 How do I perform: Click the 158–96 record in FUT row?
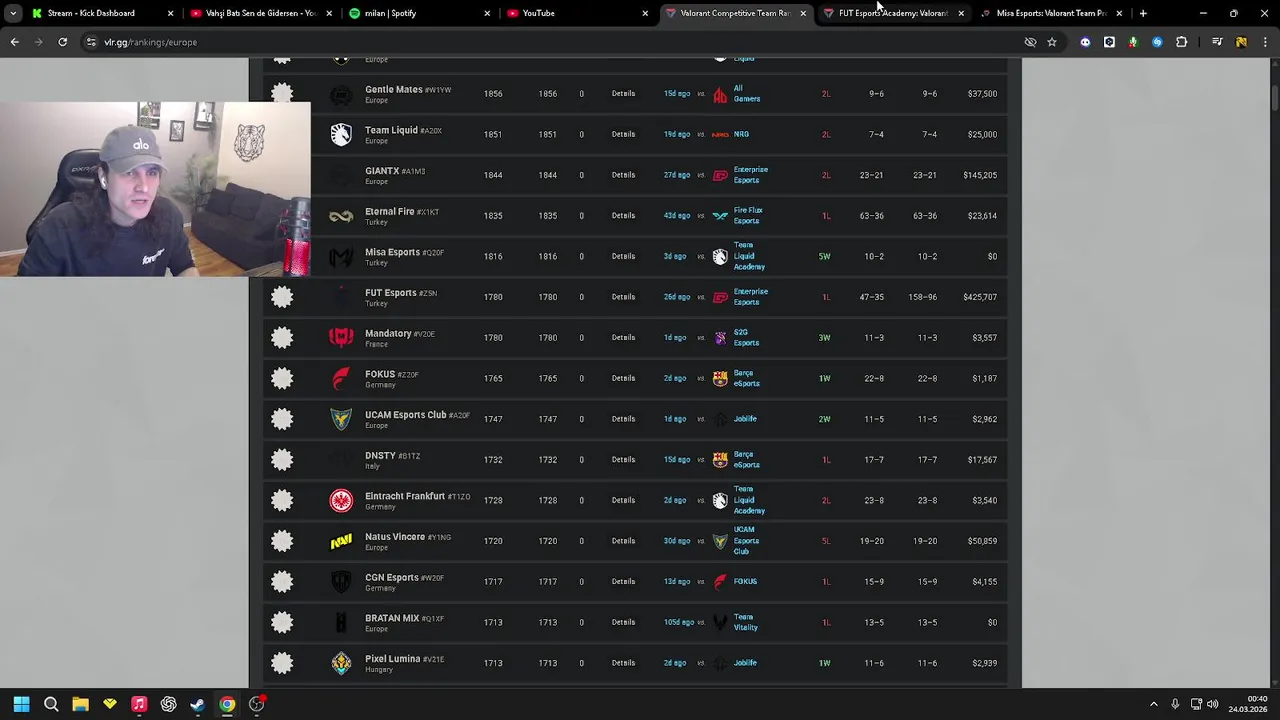coord(925,297)
